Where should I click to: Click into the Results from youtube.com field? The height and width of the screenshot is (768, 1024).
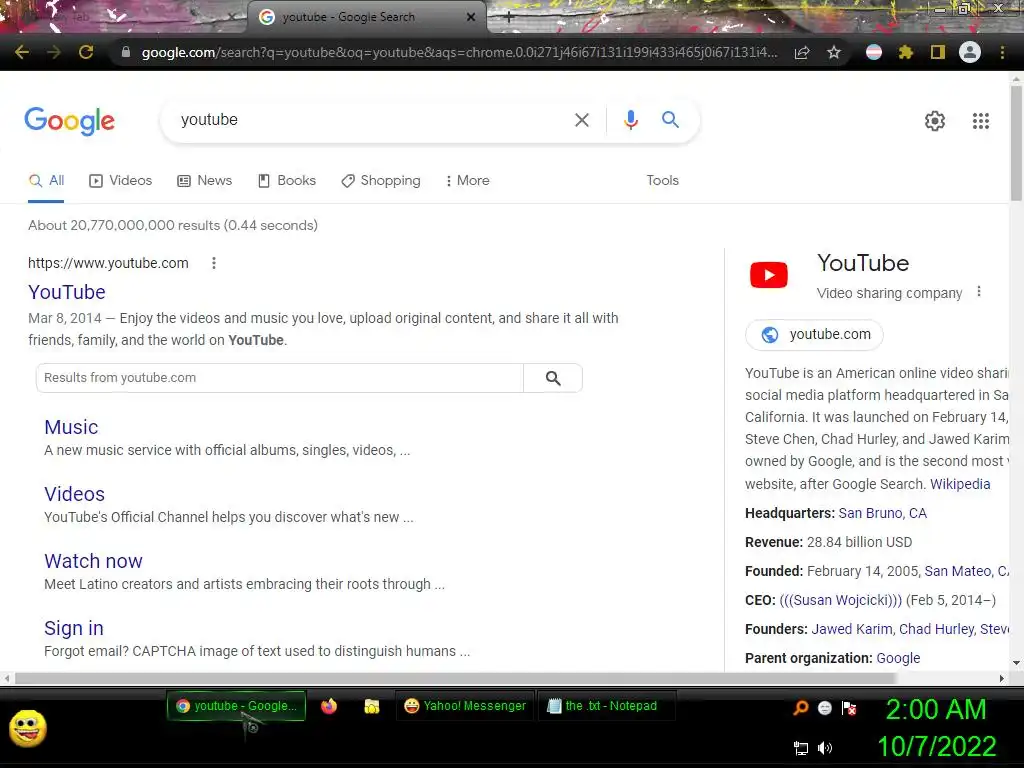pyautogui.click(x=280, y=378)
